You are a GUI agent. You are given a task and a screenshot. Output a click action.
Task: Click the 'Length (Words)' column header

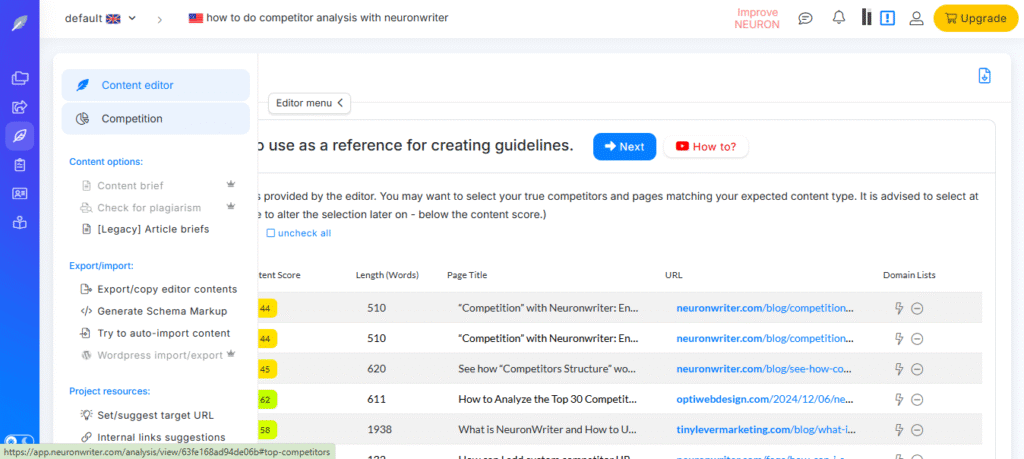click(387, 275)
